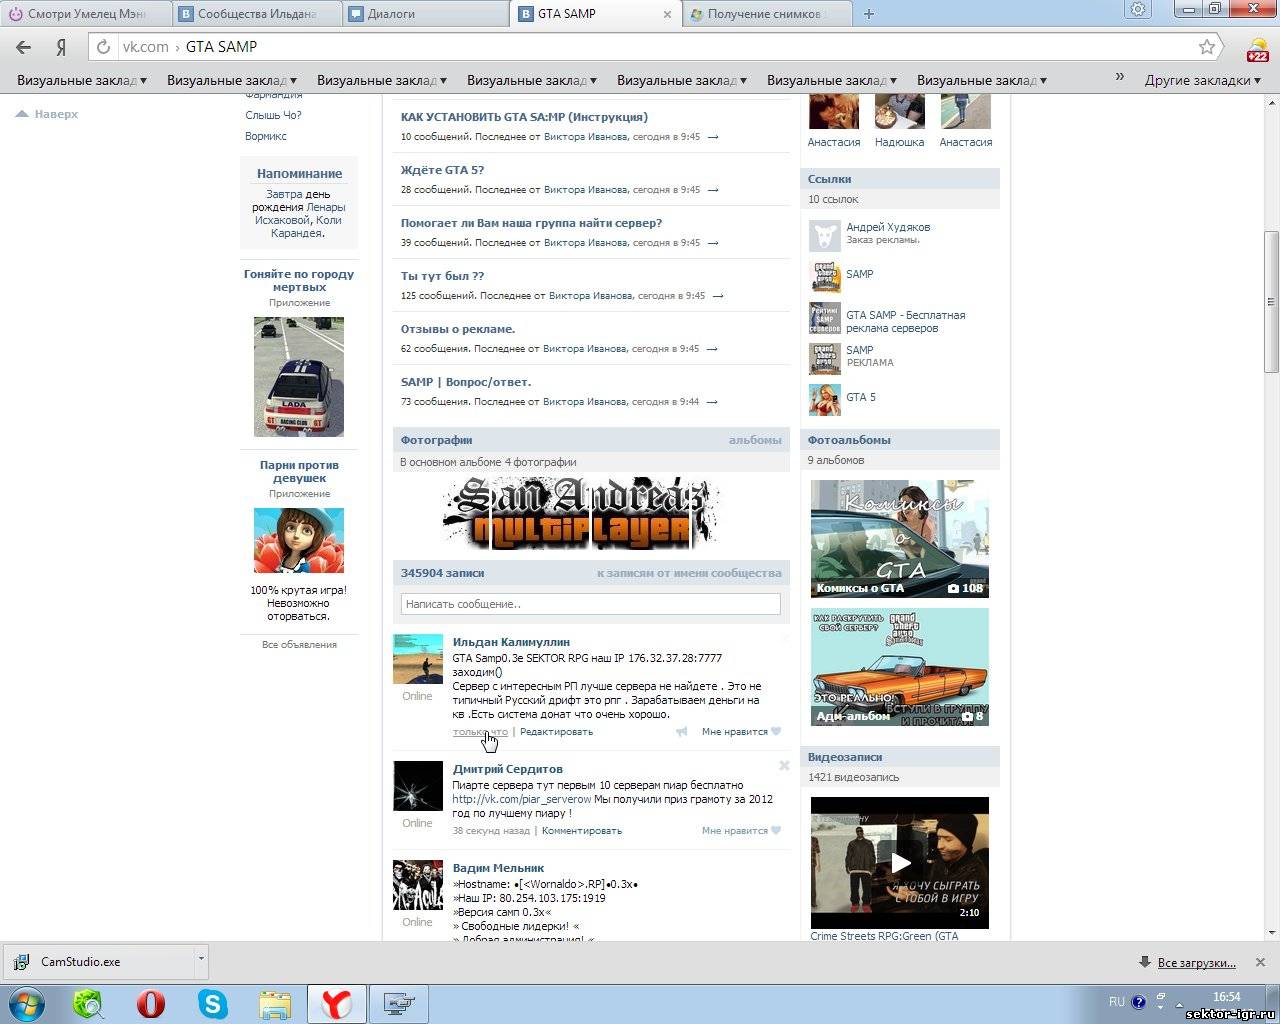Open the vk.com/piar_serverow link
This screenshot has height=1024, width=1280.
521,799
